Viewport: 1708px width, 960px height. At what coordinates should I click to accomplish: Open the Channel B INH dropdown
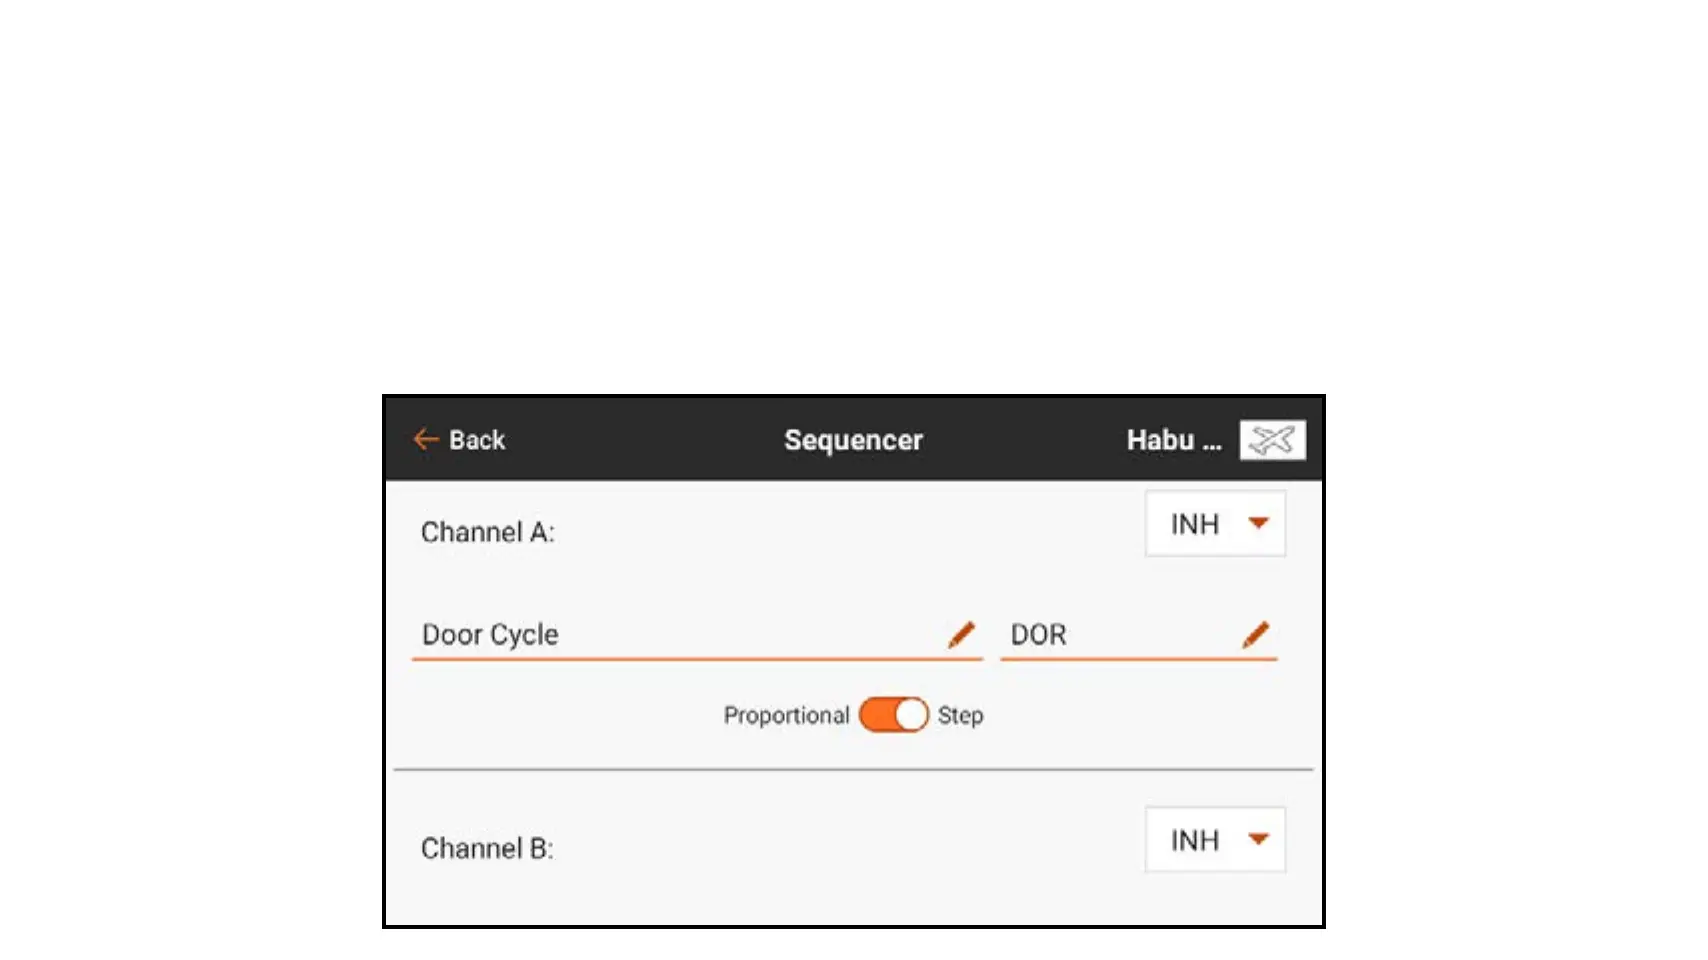pyautogui.click(x=1214, y=840)
